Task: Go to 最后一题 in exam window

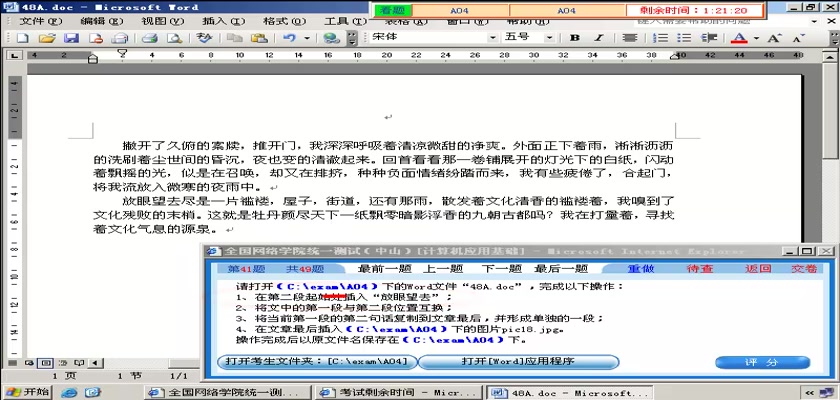Action: pyautogui.click(x=561, y=269)
